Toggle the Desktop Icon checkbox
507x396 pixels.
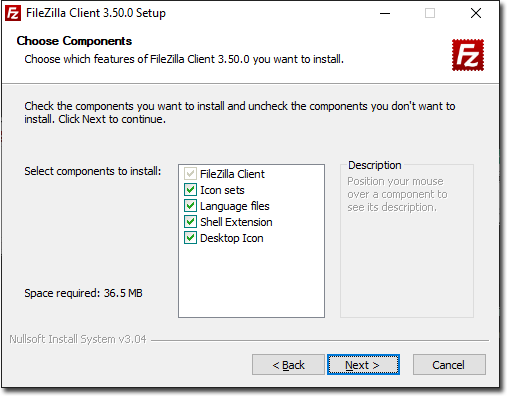(190, 238)
